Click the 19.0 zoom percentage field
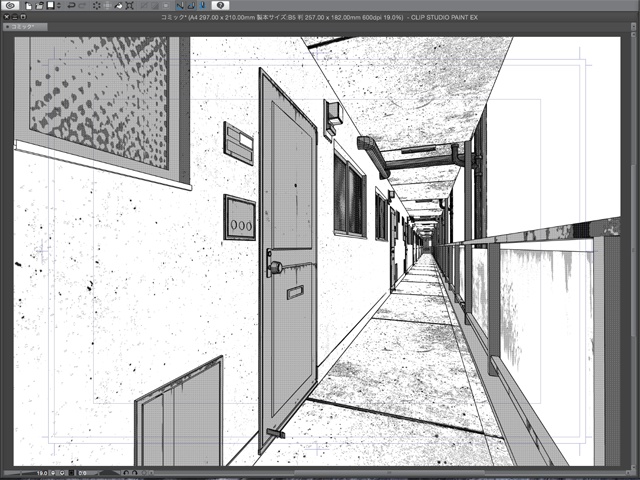The image size is (640, 480). point(42,473)
